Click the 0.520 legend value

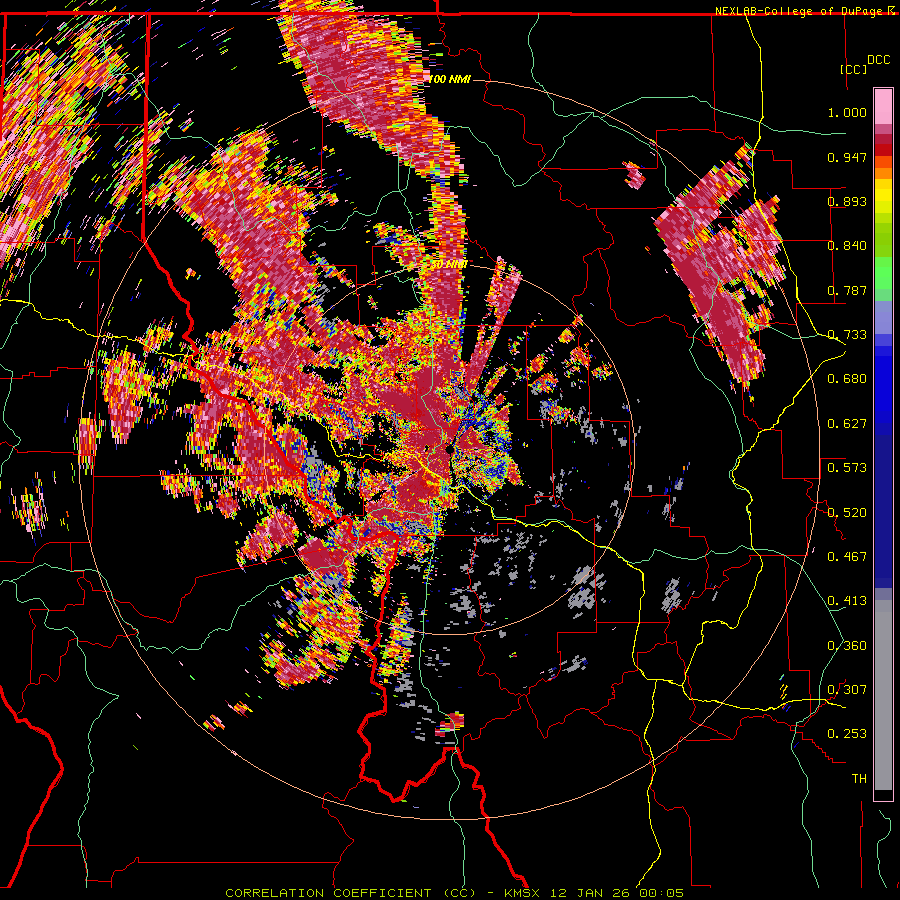[847, 513]
